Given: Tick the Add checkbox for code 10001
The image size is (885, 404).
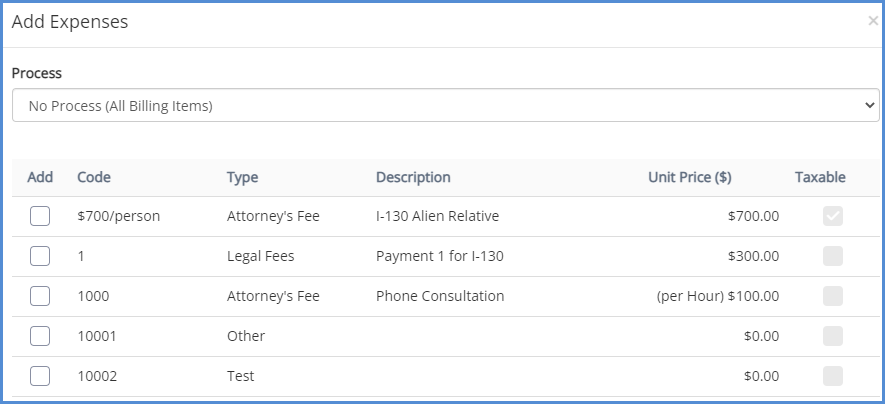Looking at the screenshot, I should (x=40, y=336).
